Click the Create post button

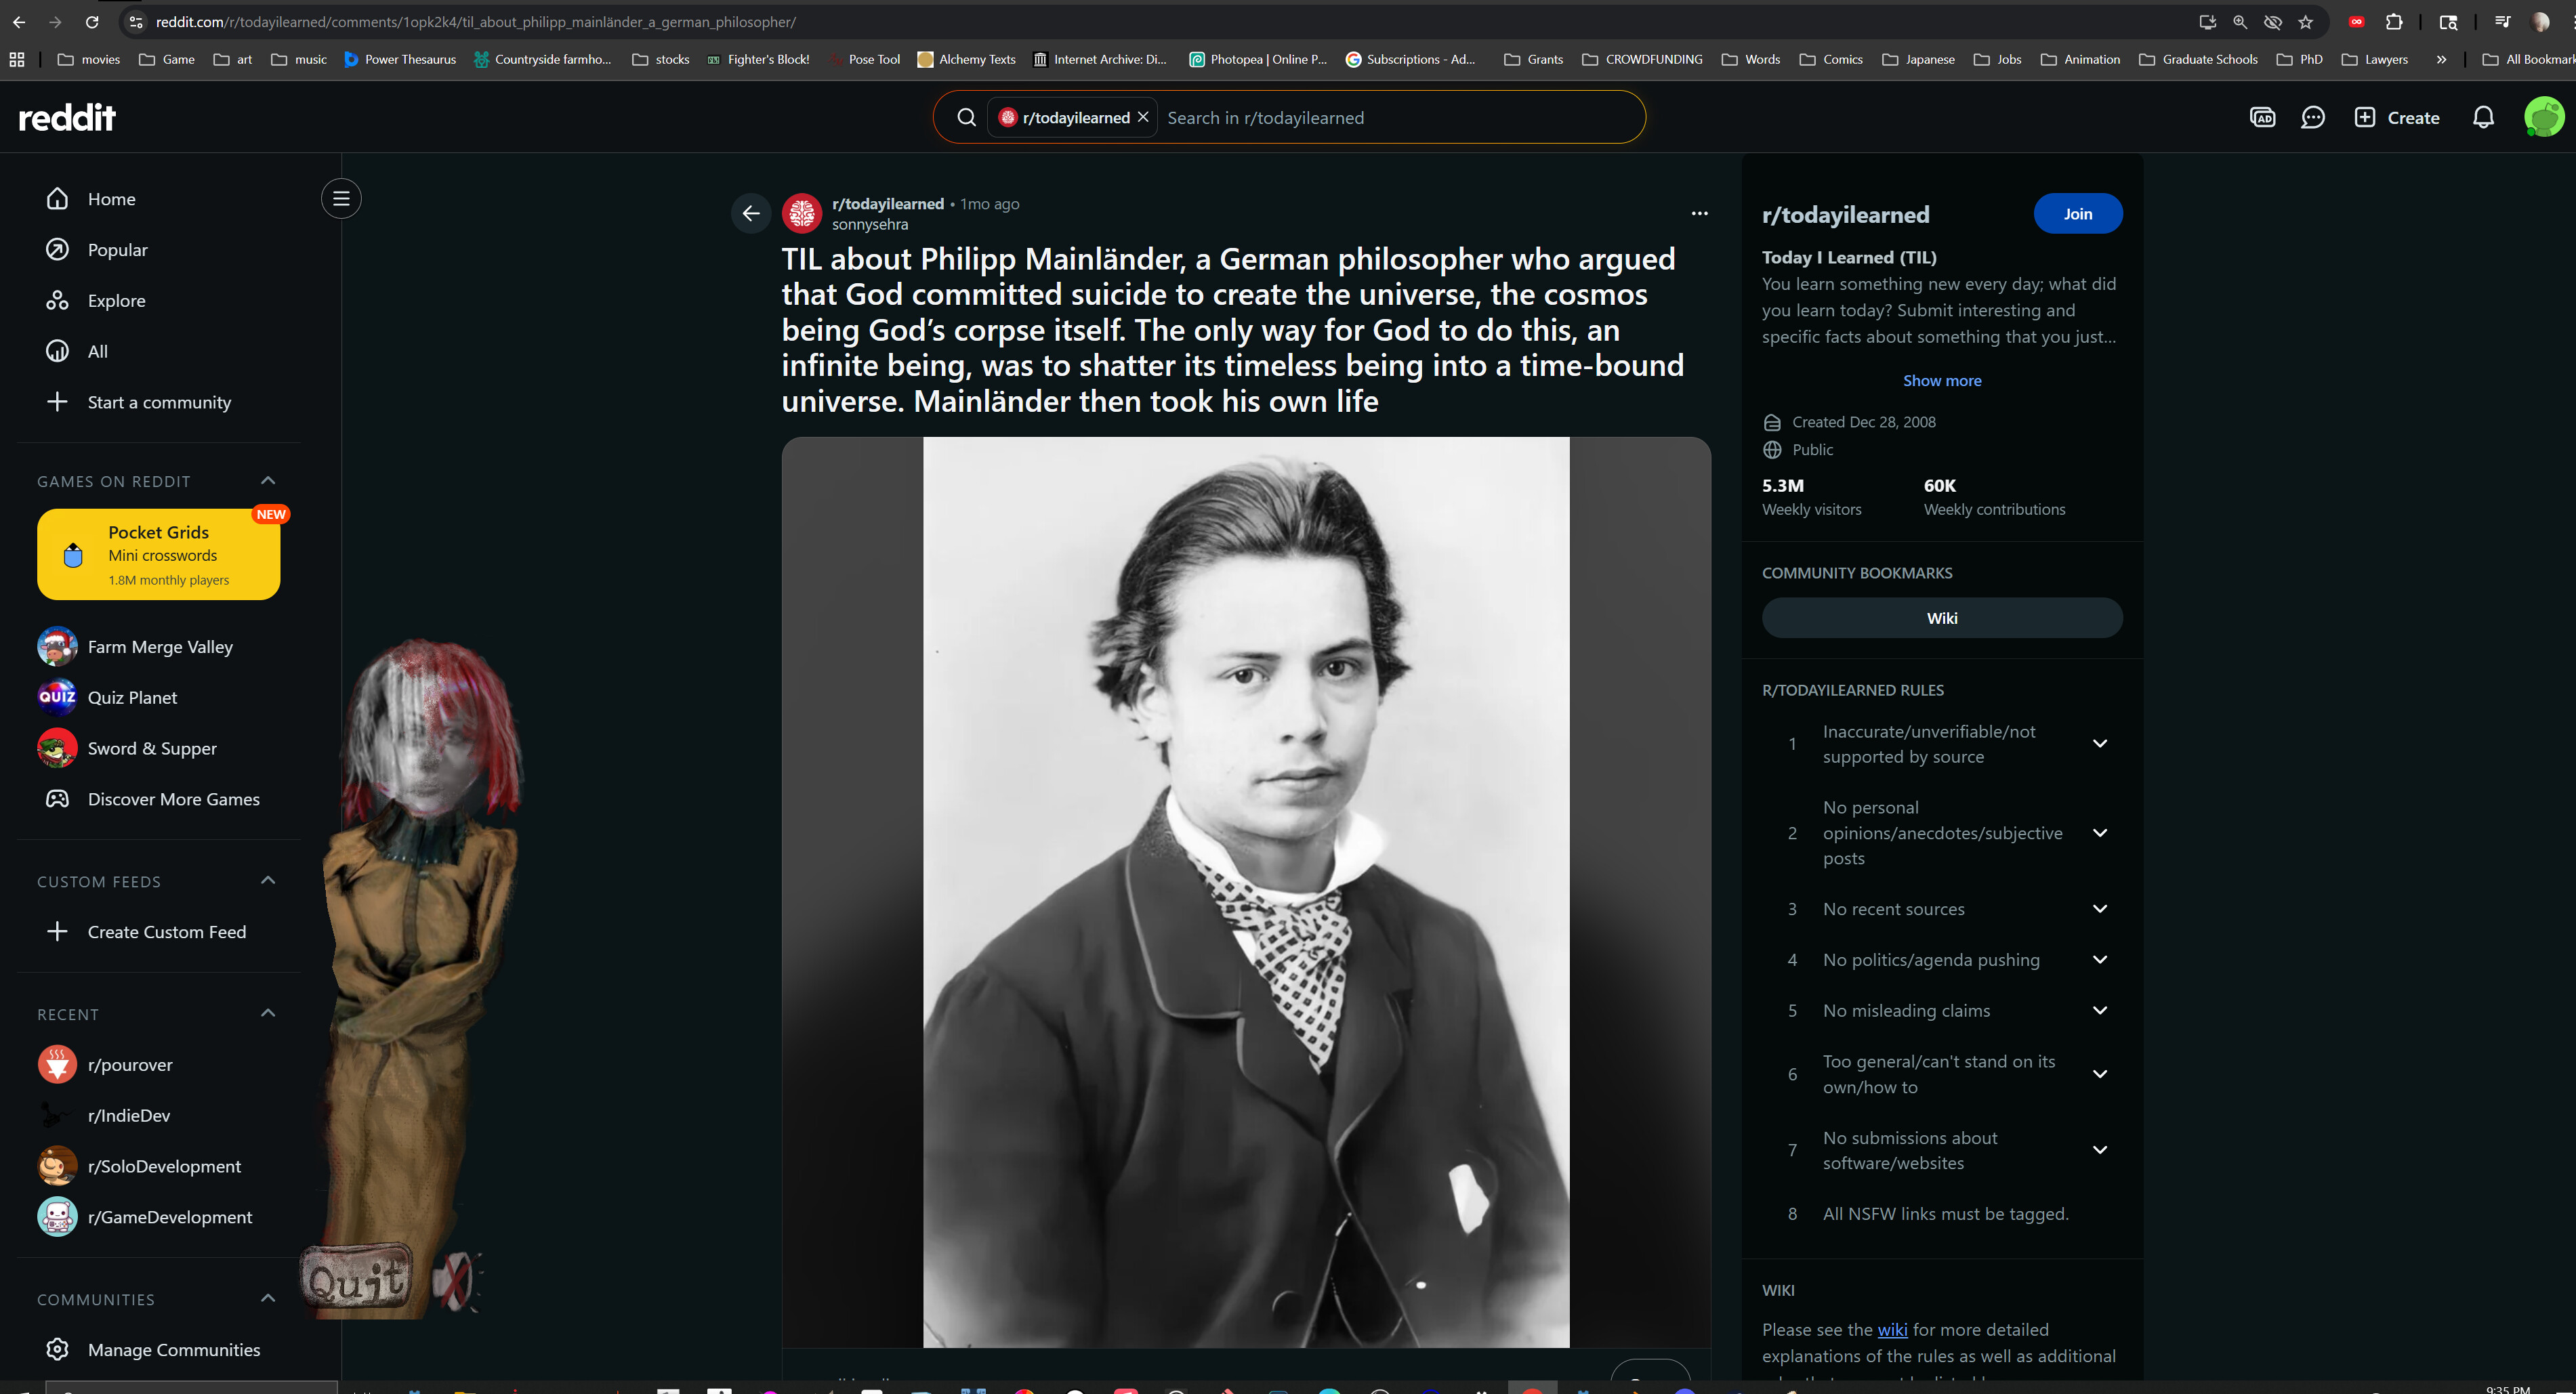[x=2397, y=118]
